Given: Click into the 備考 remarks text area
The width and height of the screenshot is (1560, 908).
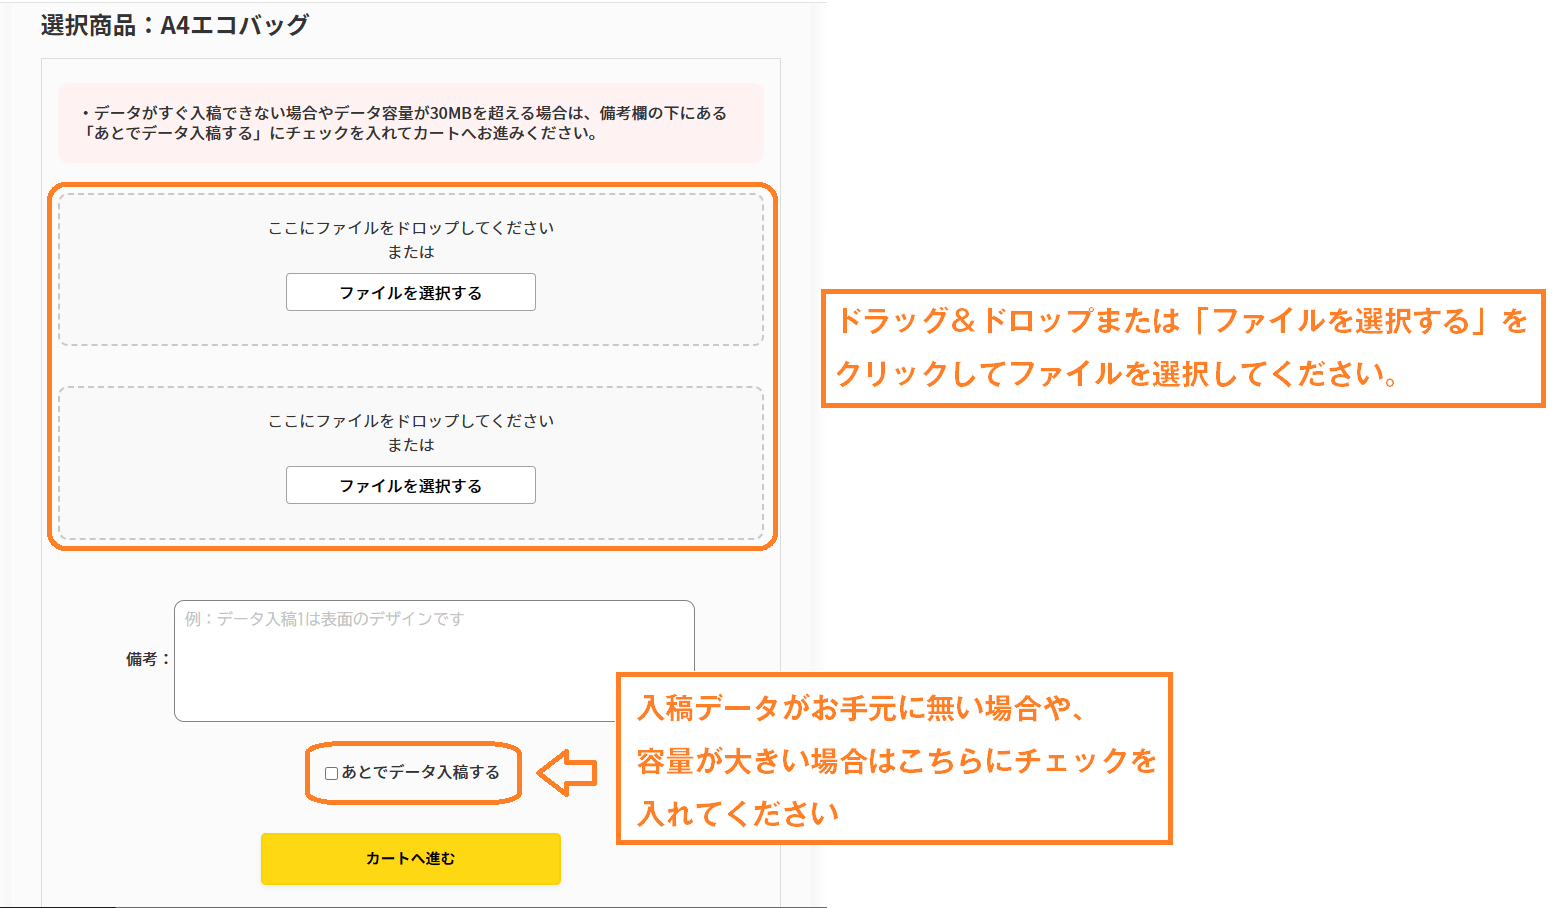Looking at the screenshot, I should [434, 661].
